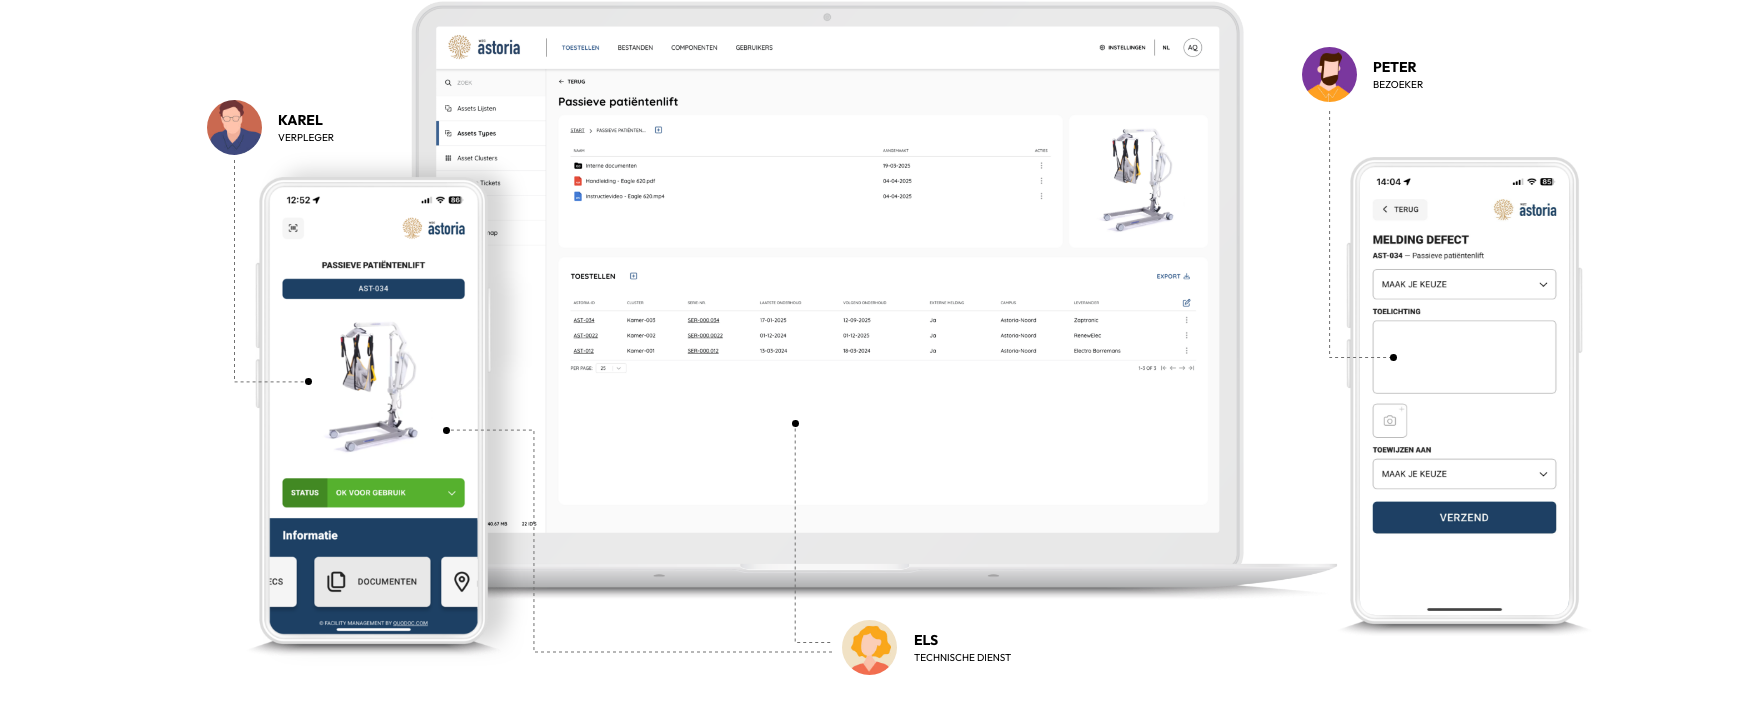Image resolution: width=1752 pixels, height=709 pixels.
Task: Go to next page of the Toestellen table
Action: 1182,368
